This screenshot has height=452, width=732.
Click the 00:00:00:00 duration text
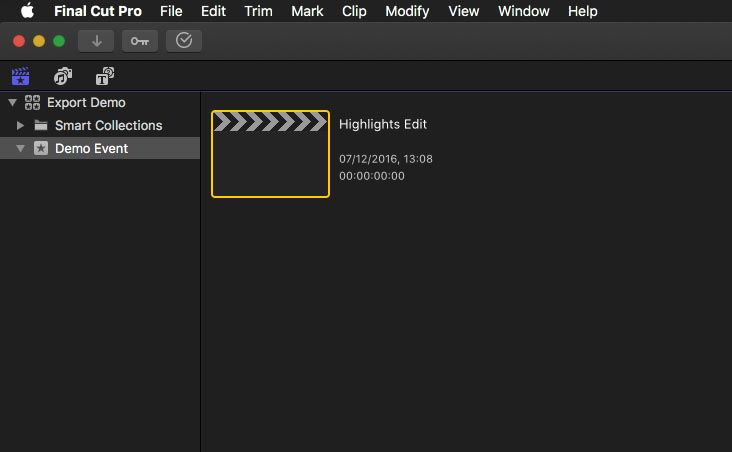pyautogui.click(x=372, y=176)
